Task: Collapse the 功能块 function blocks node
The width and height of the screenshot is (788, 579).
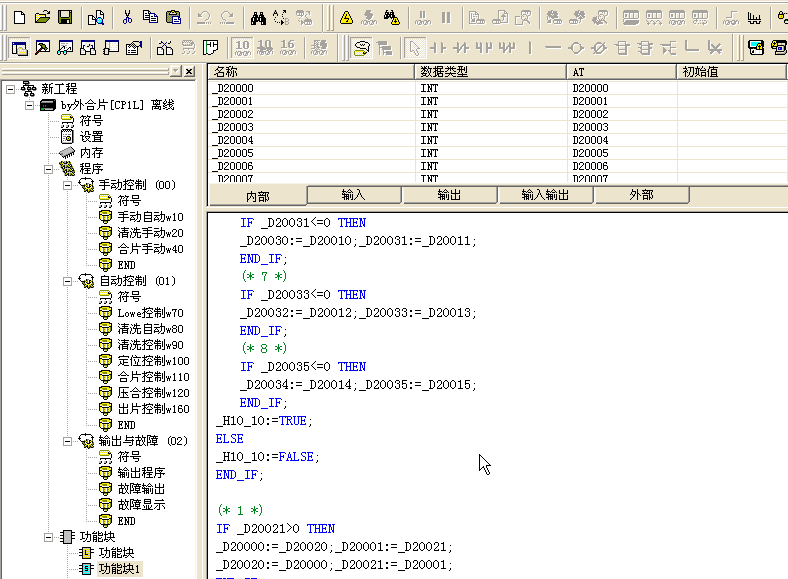Action: 48,537
